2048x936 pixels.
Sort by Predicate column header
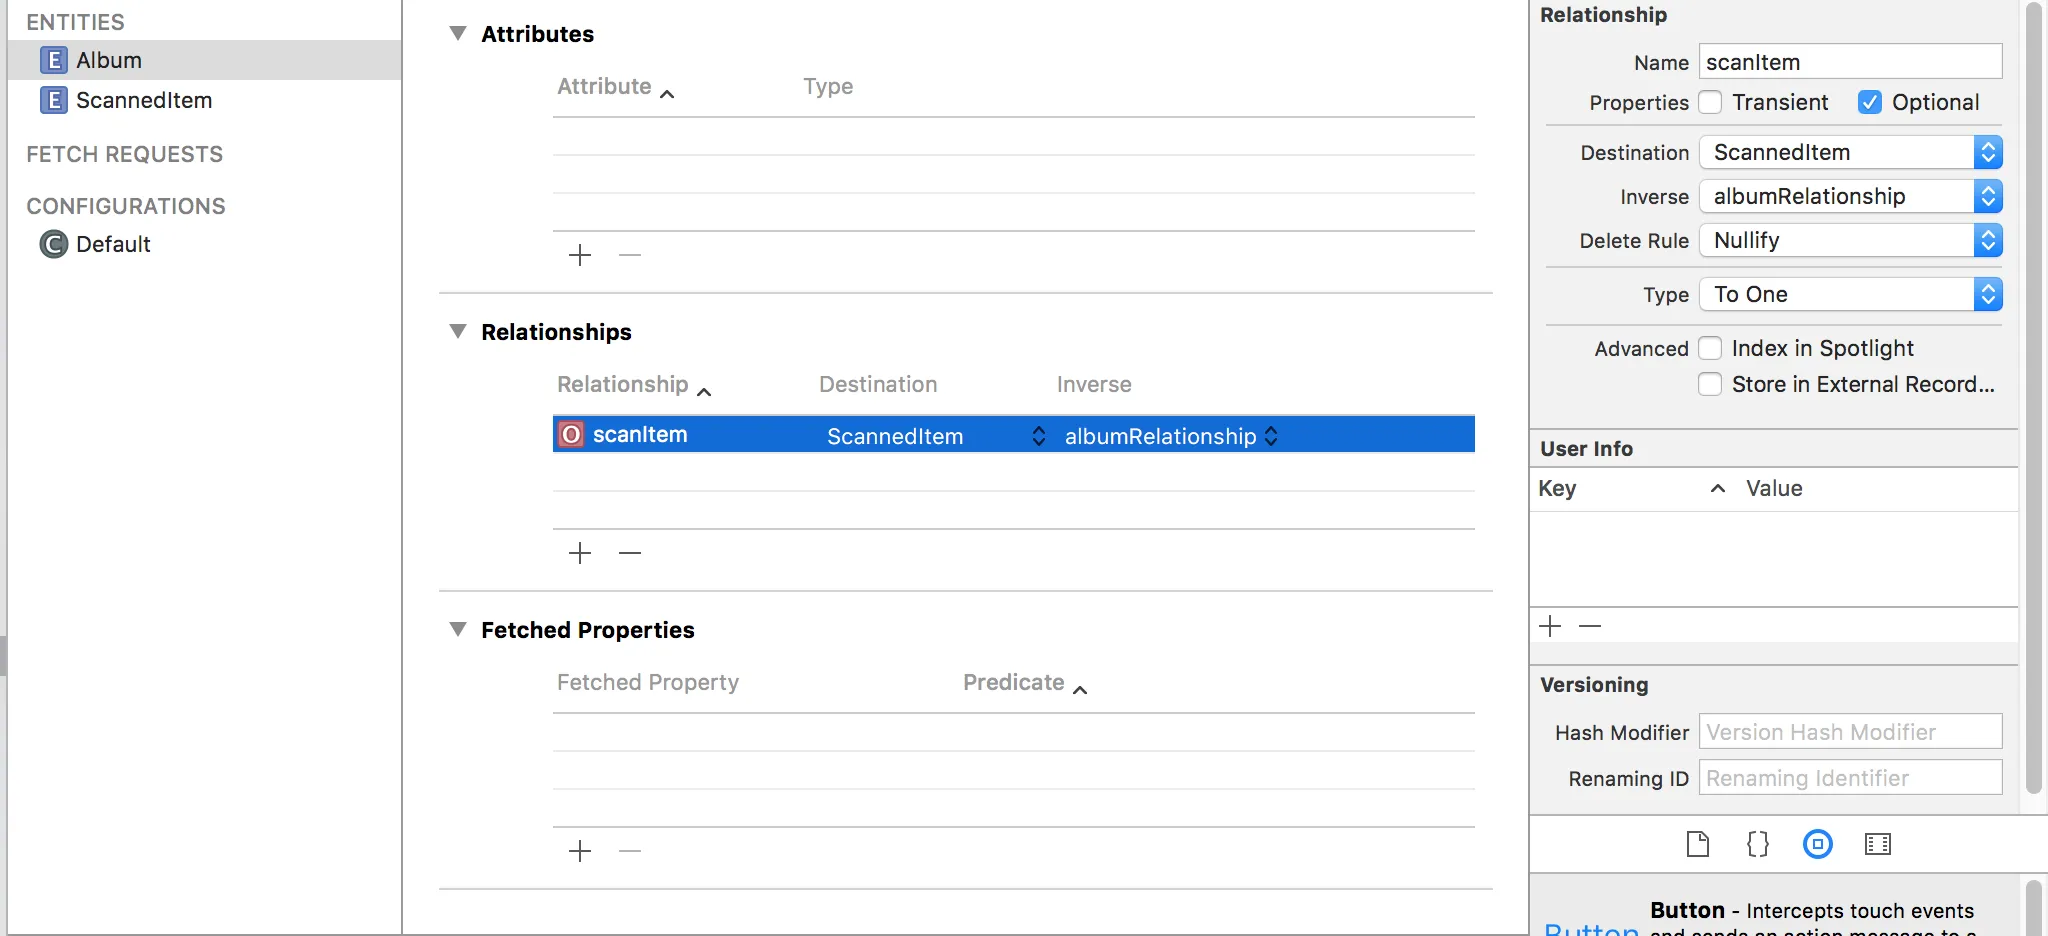tap(1014, 682)
